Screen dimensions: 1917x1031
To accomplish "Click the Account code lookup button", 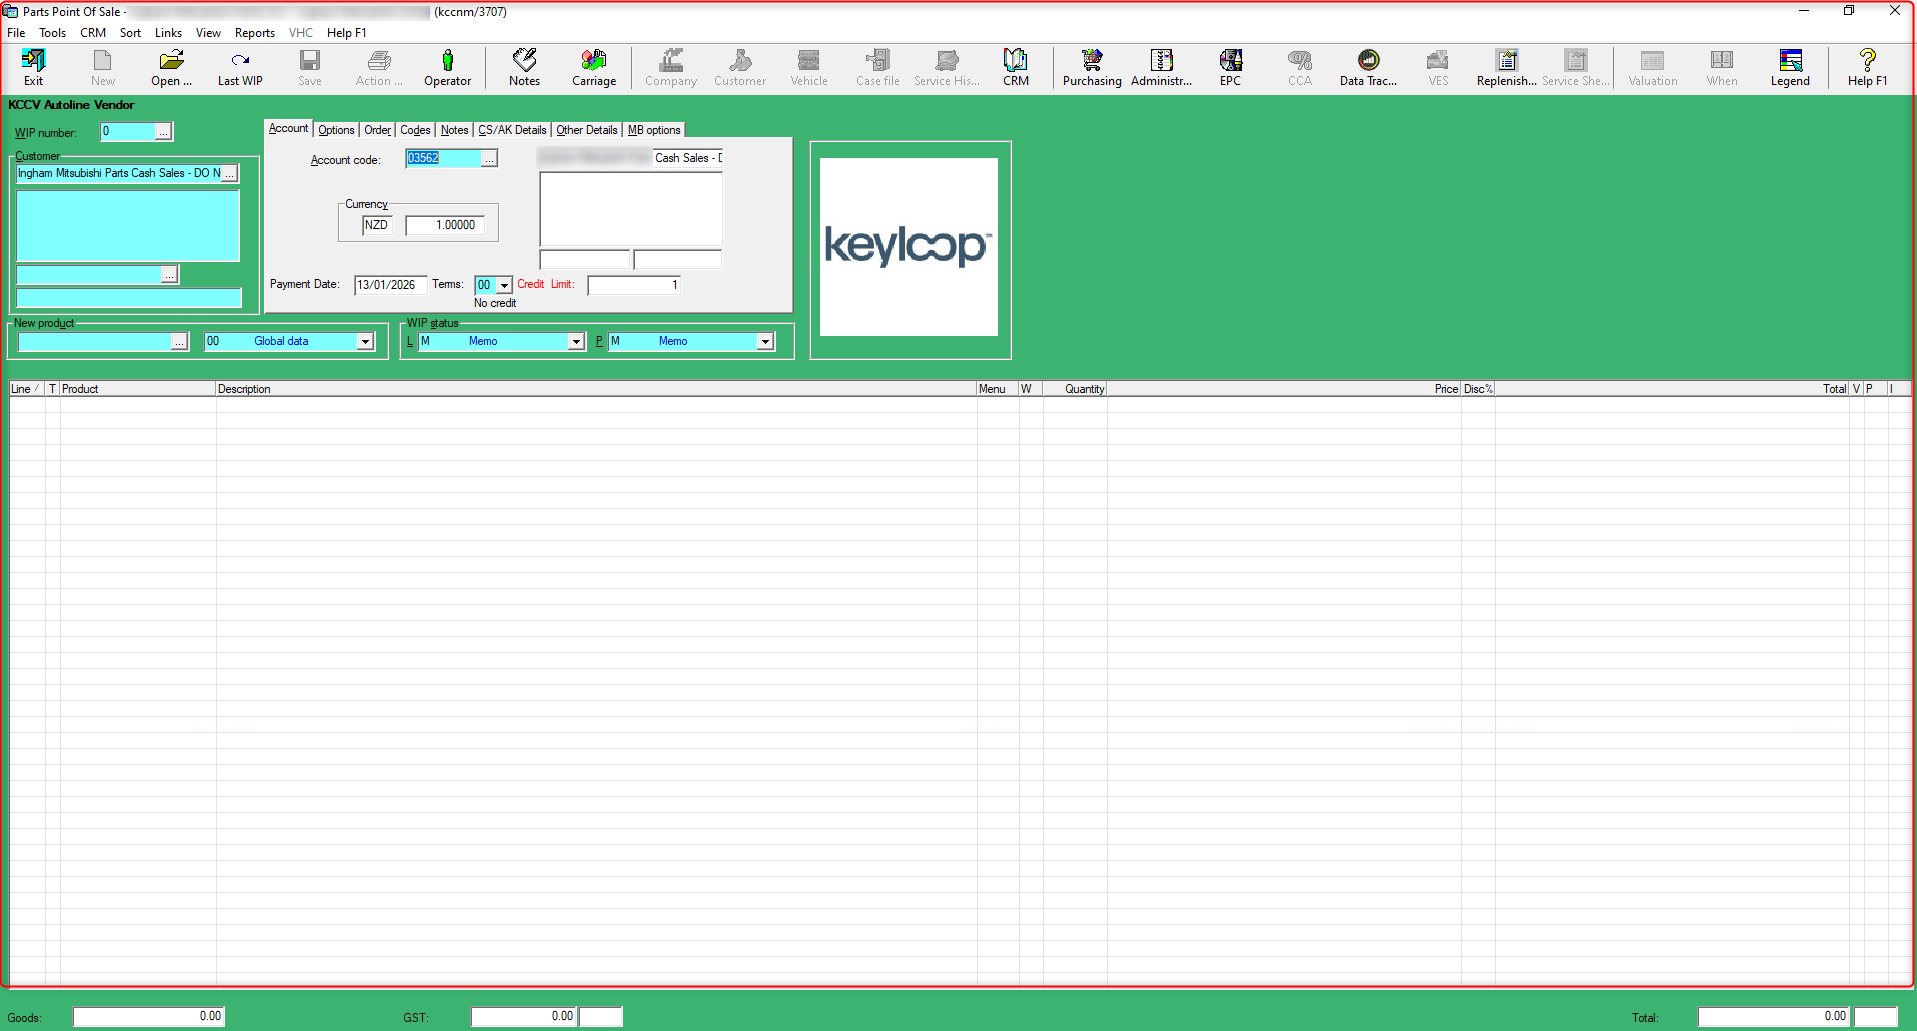I will click(489, 159).
